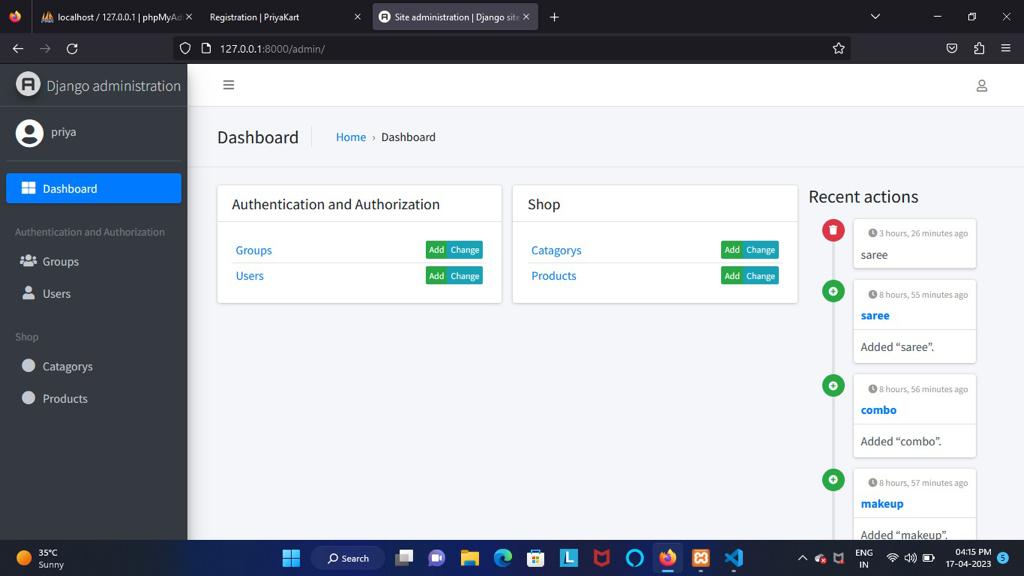Click the red delete icon beside the saree action
1024x576 pixels.
833,229
